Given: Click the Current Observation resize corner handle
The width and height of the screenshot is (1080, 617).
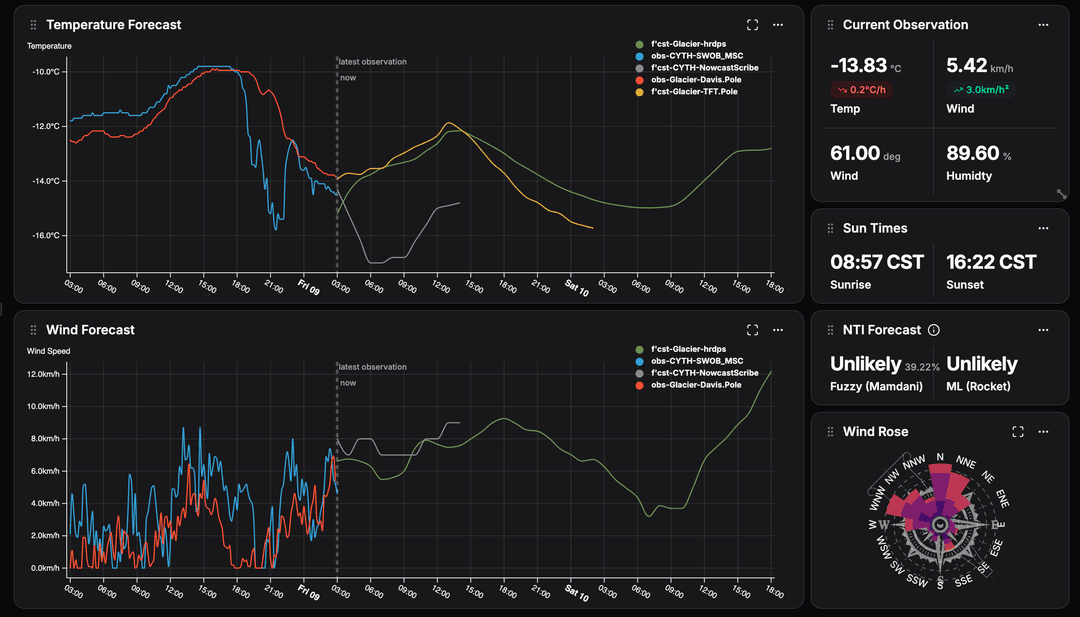Looking at the screenshot, I should (1061, 194).
